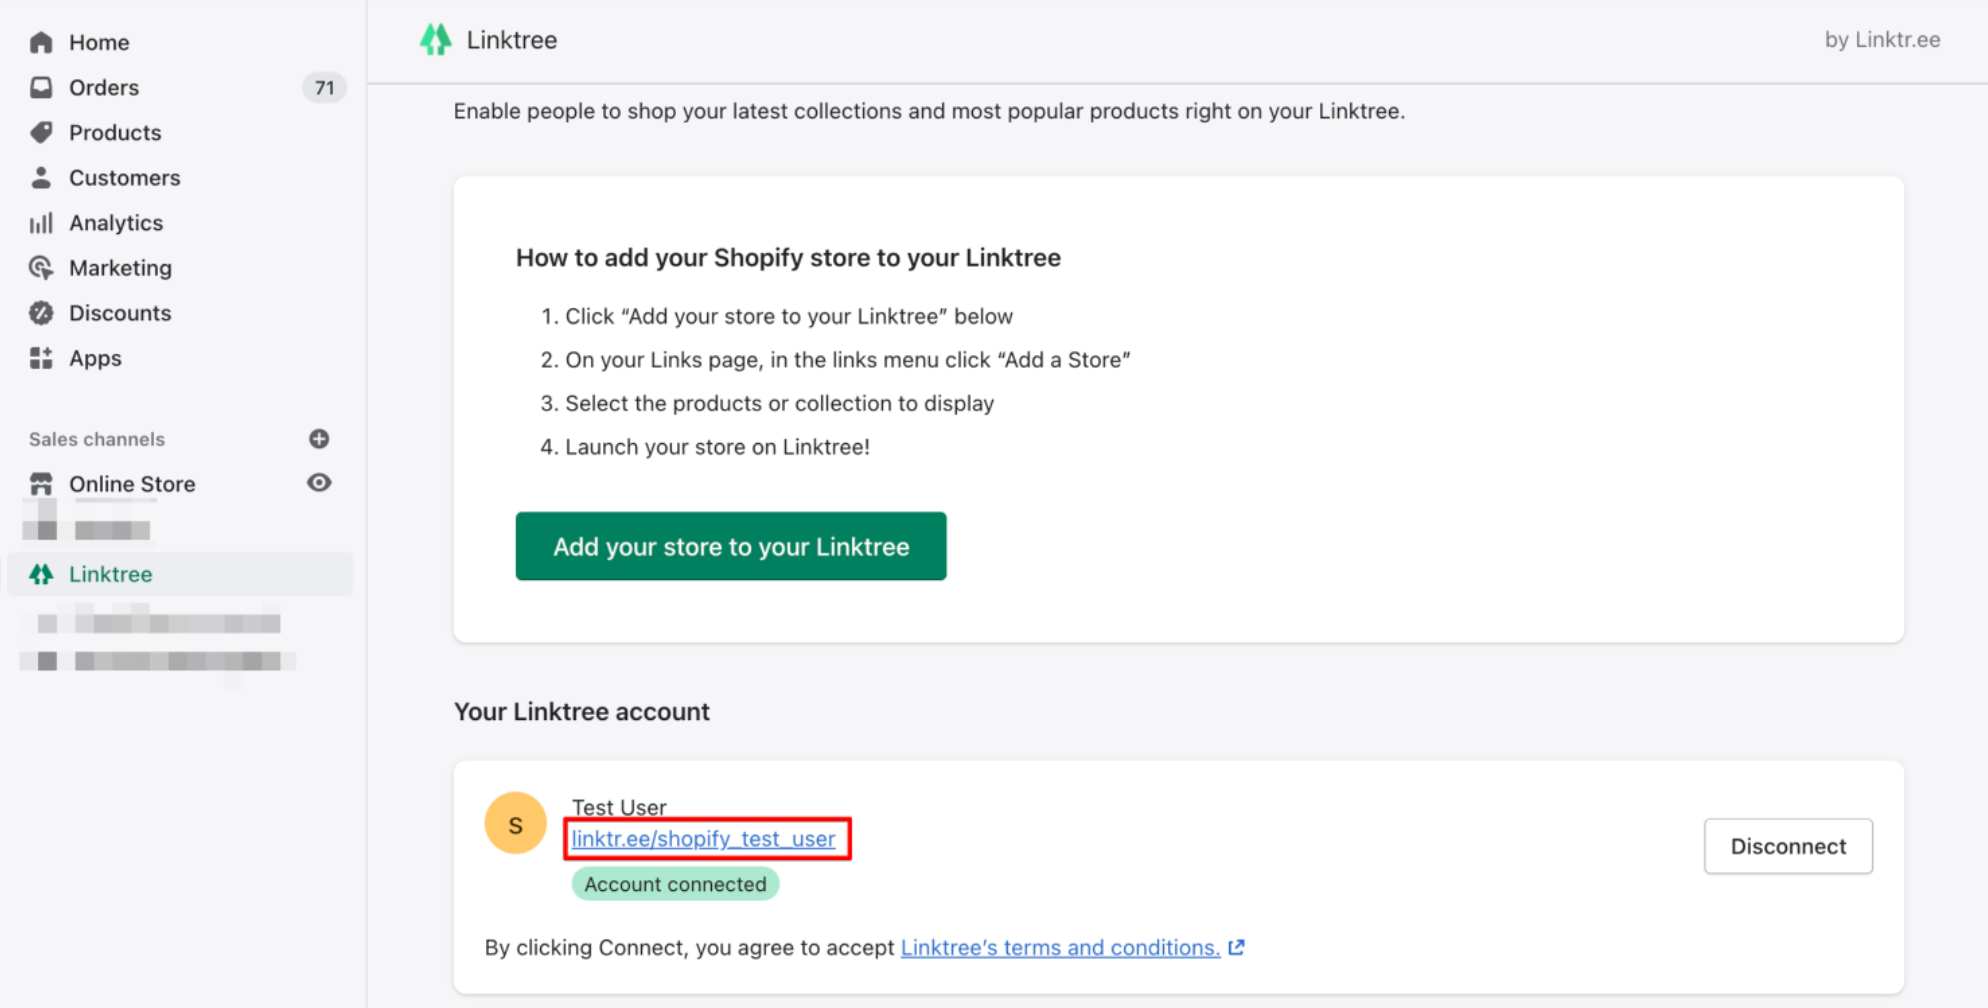
Task: Click the Account connected badge
Action: [x=675, y=884]
